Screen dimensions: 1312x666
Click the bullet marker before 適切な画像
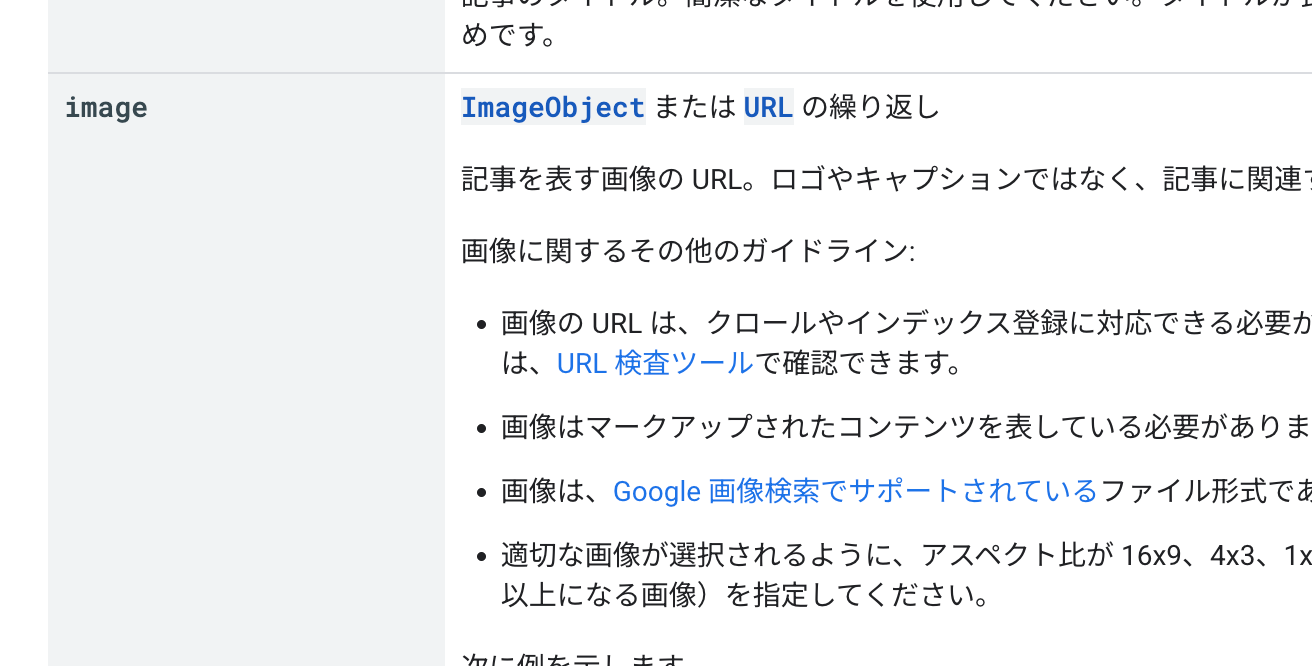[482, 556]
